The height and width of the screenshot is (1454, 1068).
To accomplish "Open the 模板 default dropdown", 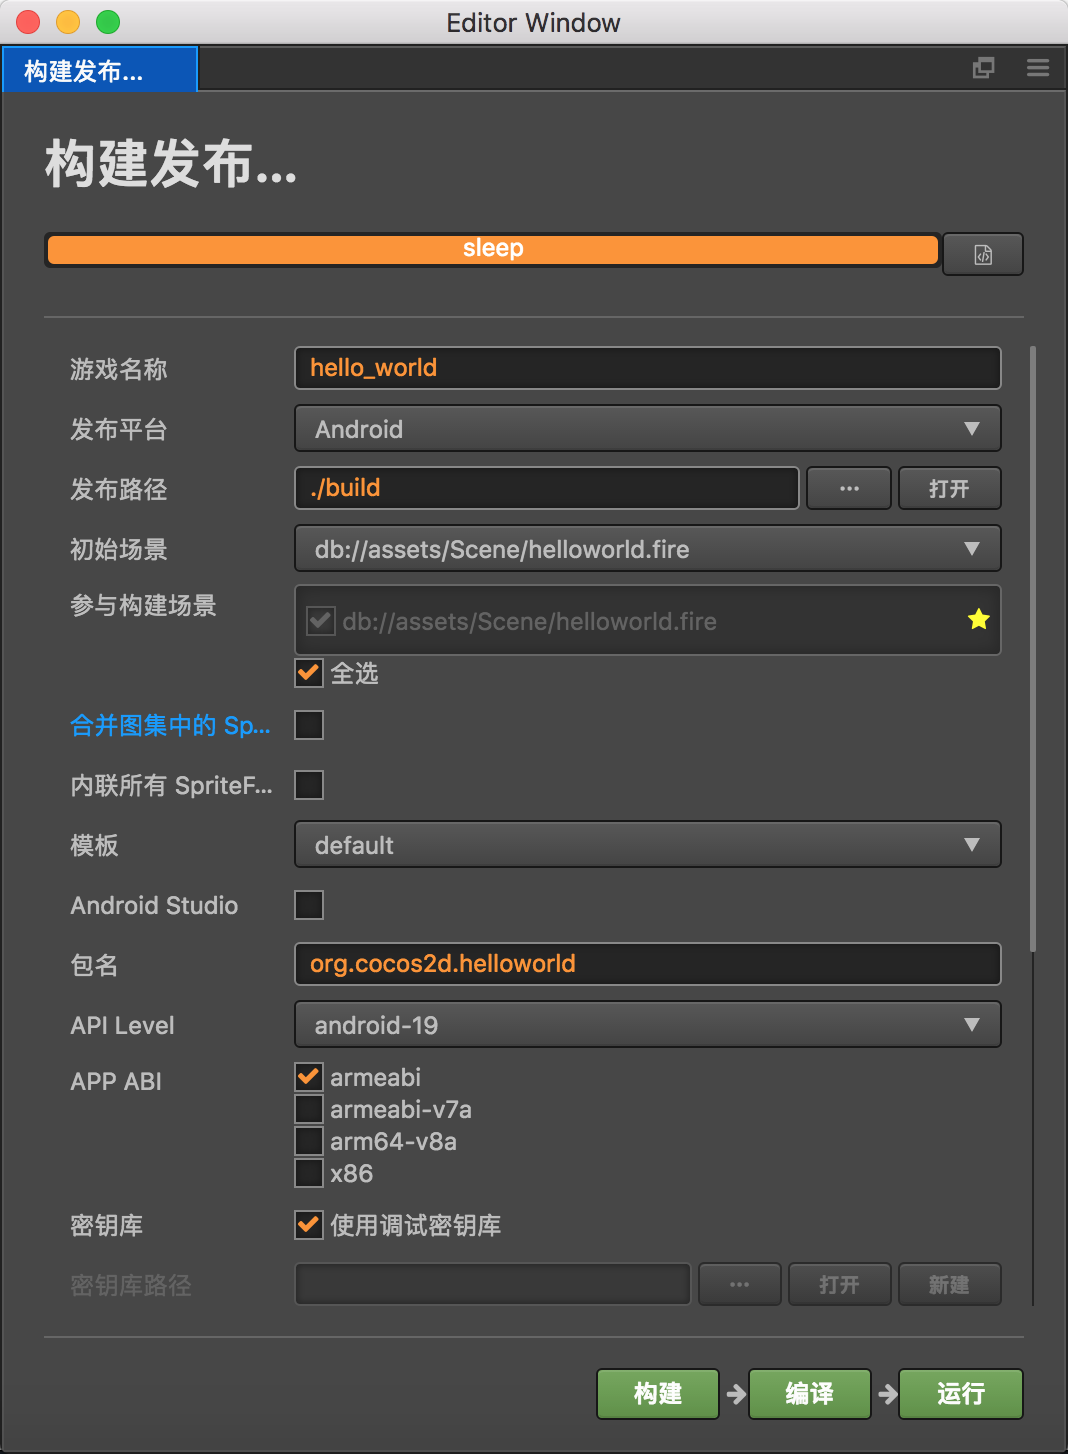I will pyautogui.click(x=647, y=845).
